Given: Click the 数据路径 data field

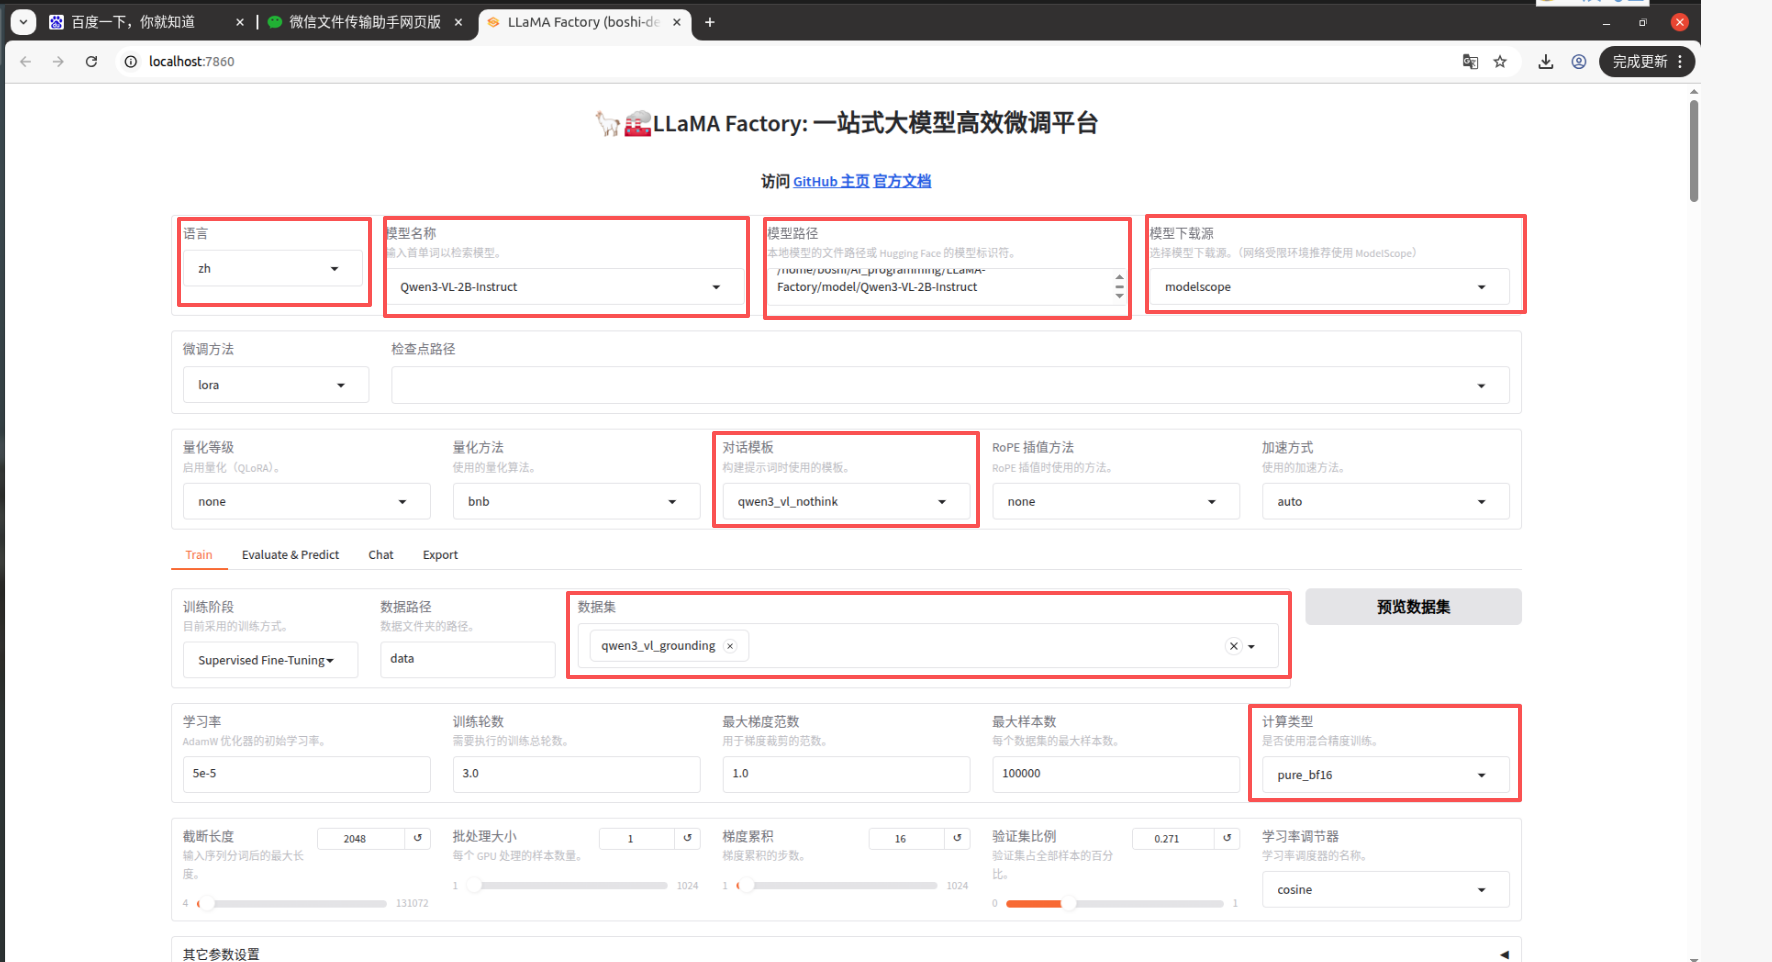Looking at the screenshot, I should coord(467,659).
